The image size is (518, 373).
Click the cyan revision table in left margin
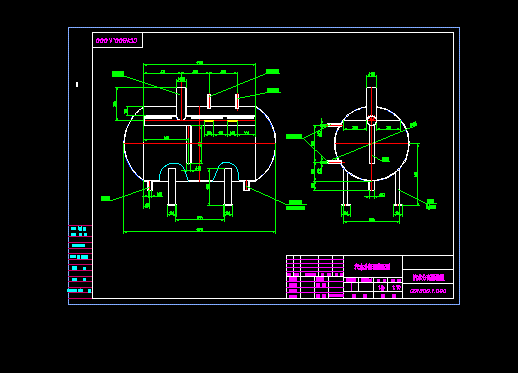pyautogui.click(x=80, y=262)
